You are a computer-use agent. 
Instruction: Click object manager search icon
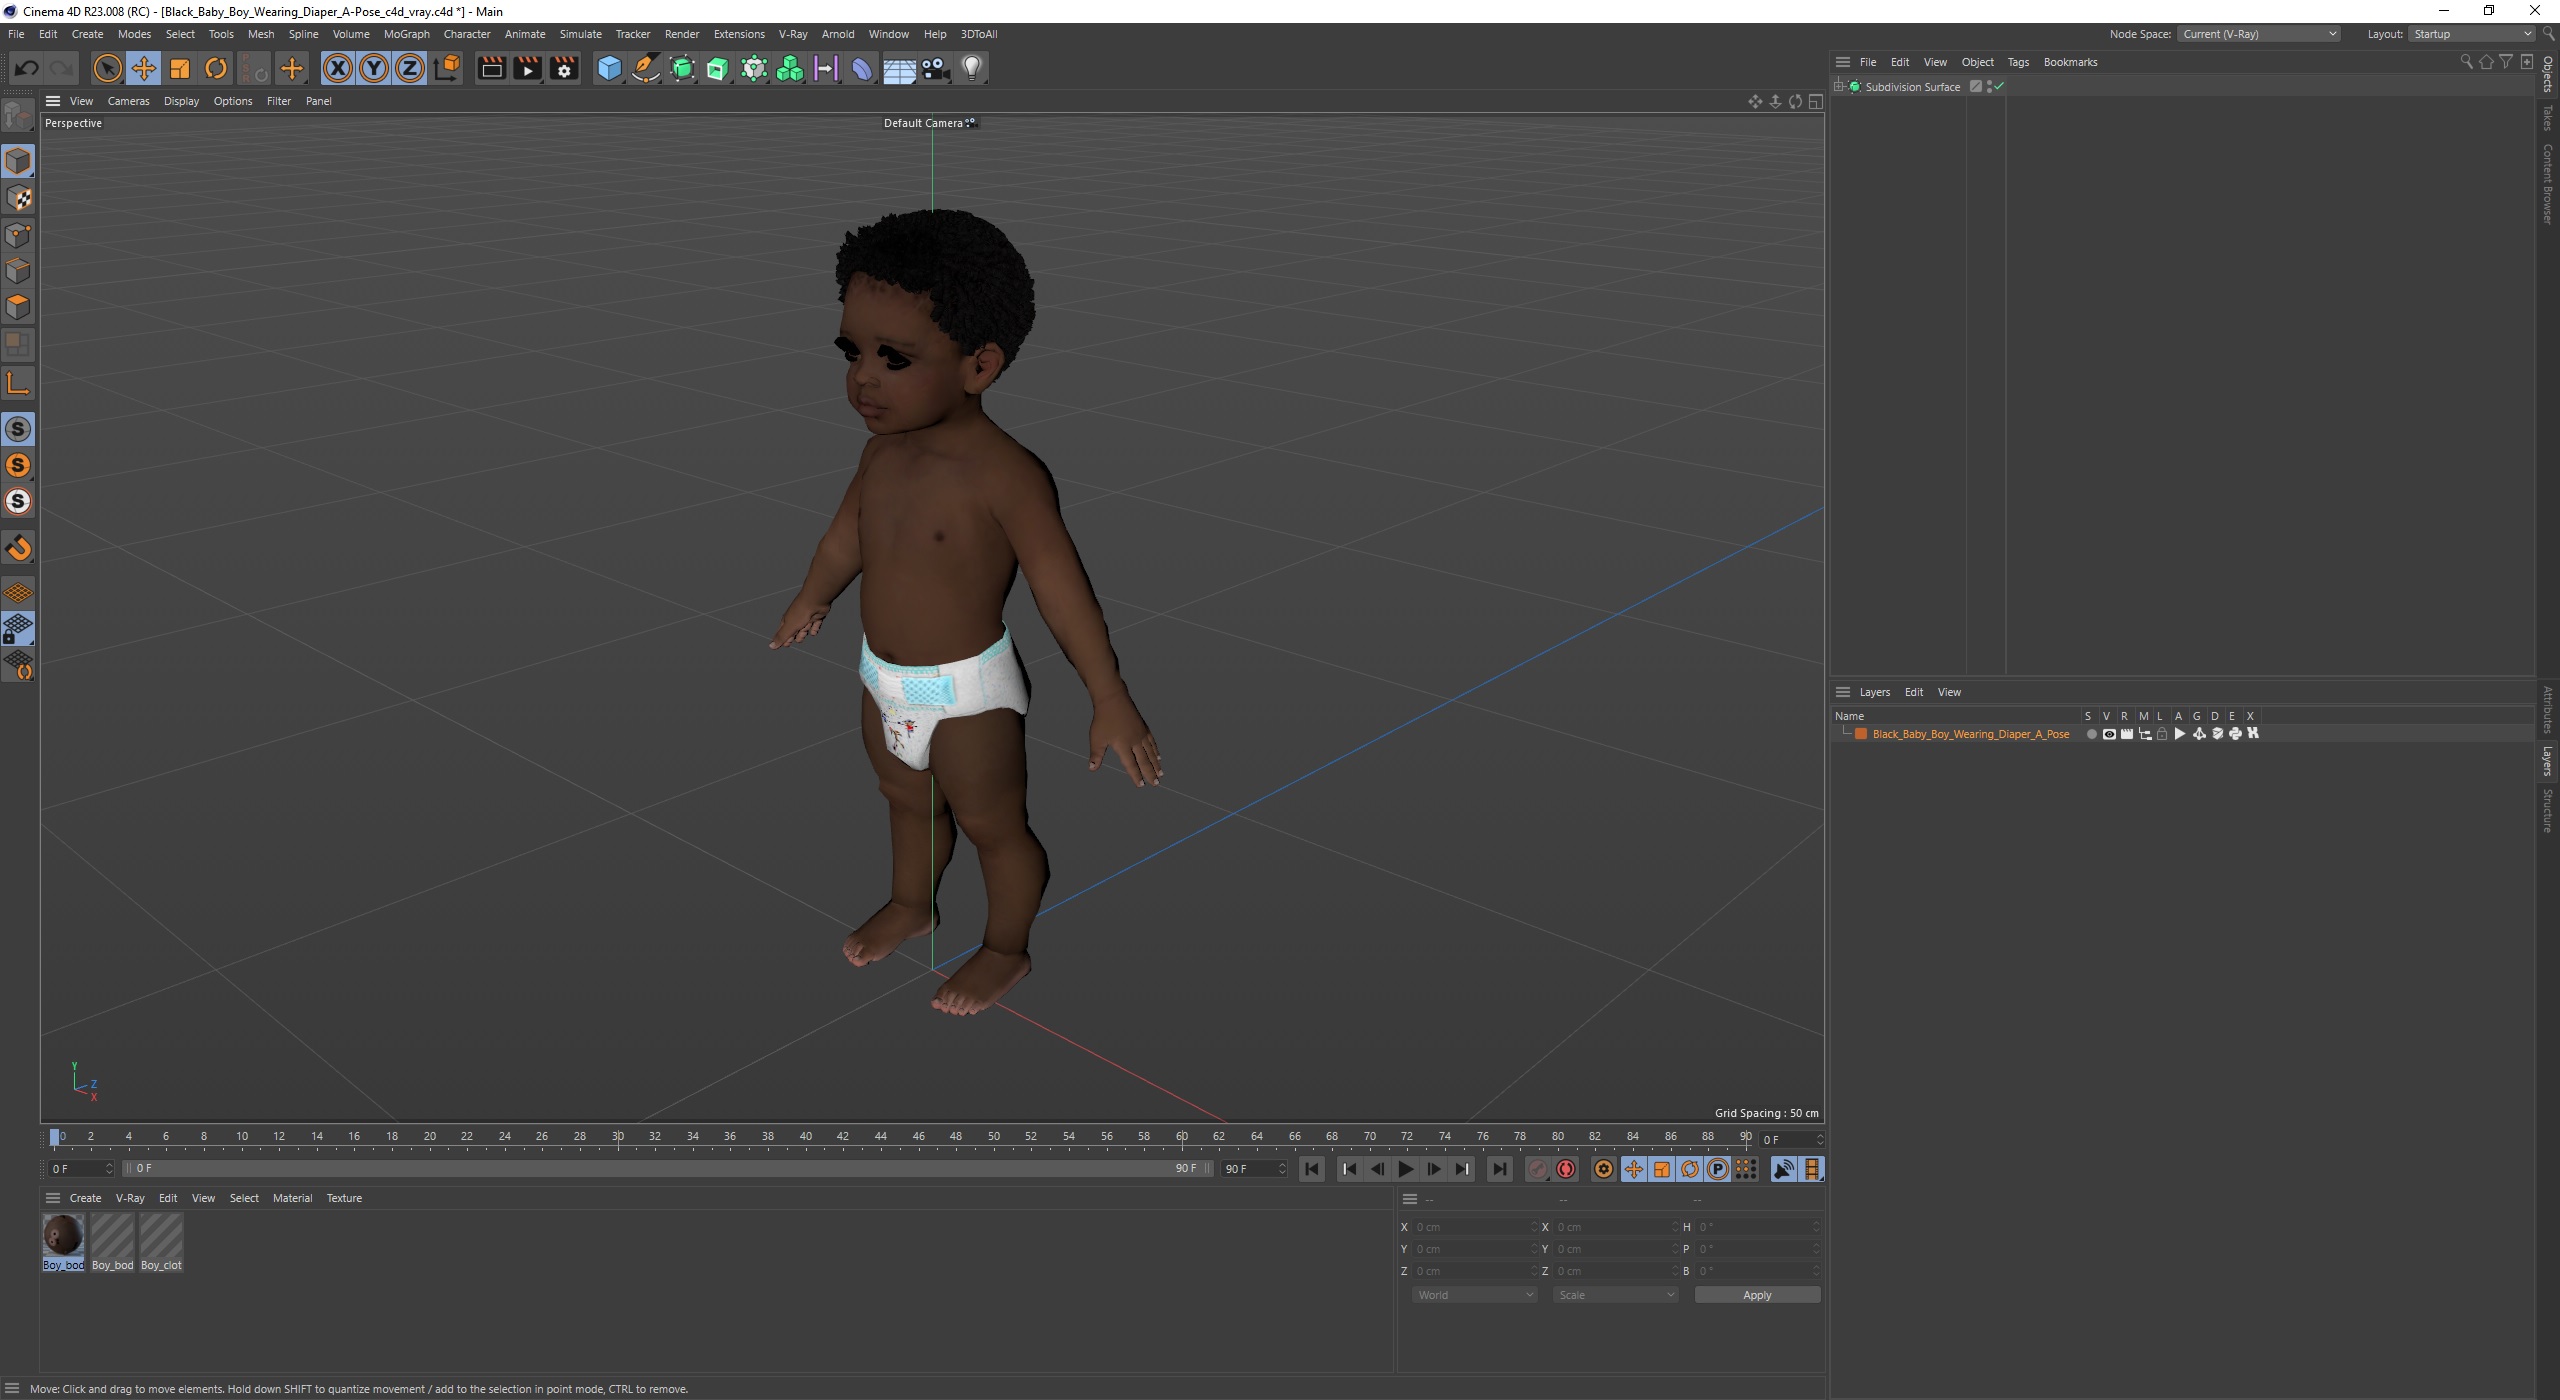tap(2465, 62)
